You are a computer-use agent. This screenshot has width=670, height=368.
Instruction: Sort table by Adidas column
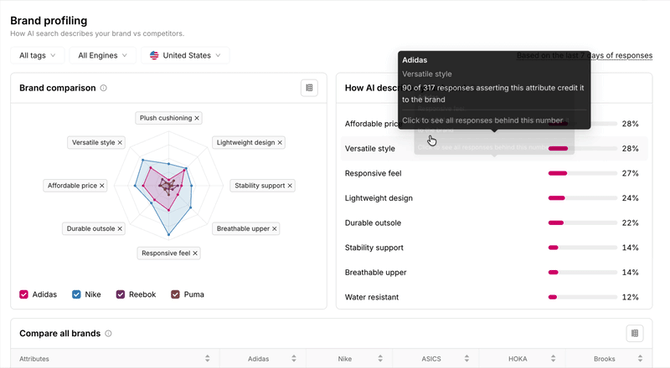[294, 359]
